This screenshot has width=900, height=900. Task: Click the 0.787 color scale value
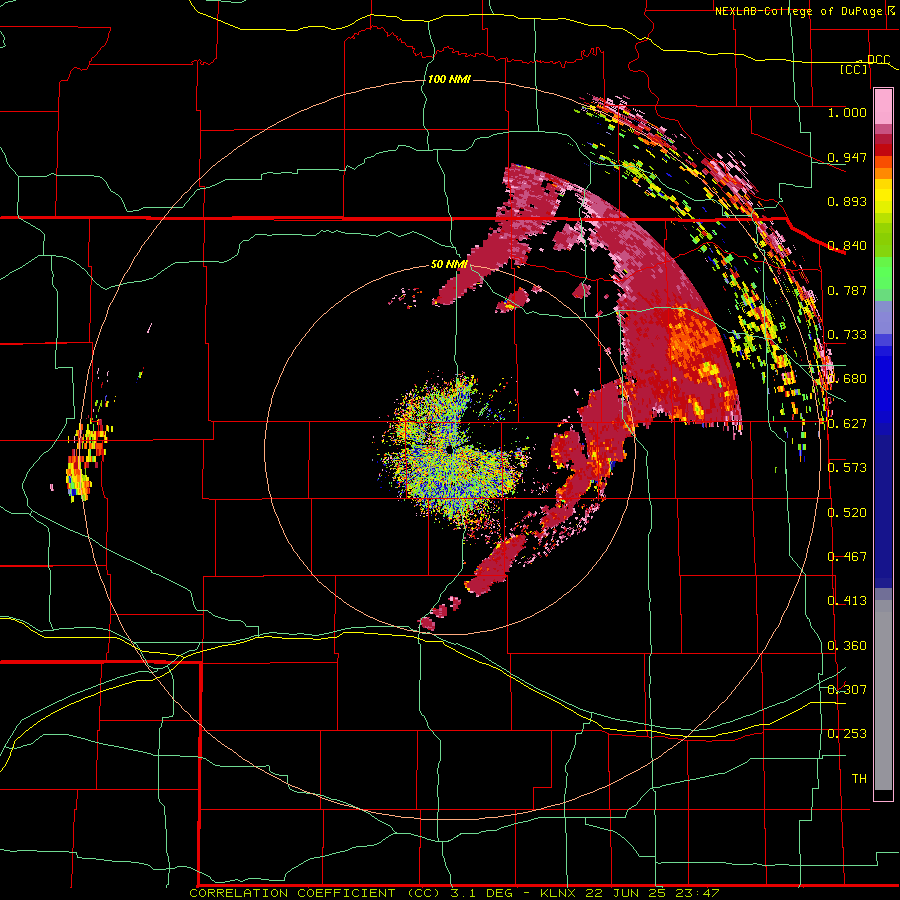pos(847,290)
